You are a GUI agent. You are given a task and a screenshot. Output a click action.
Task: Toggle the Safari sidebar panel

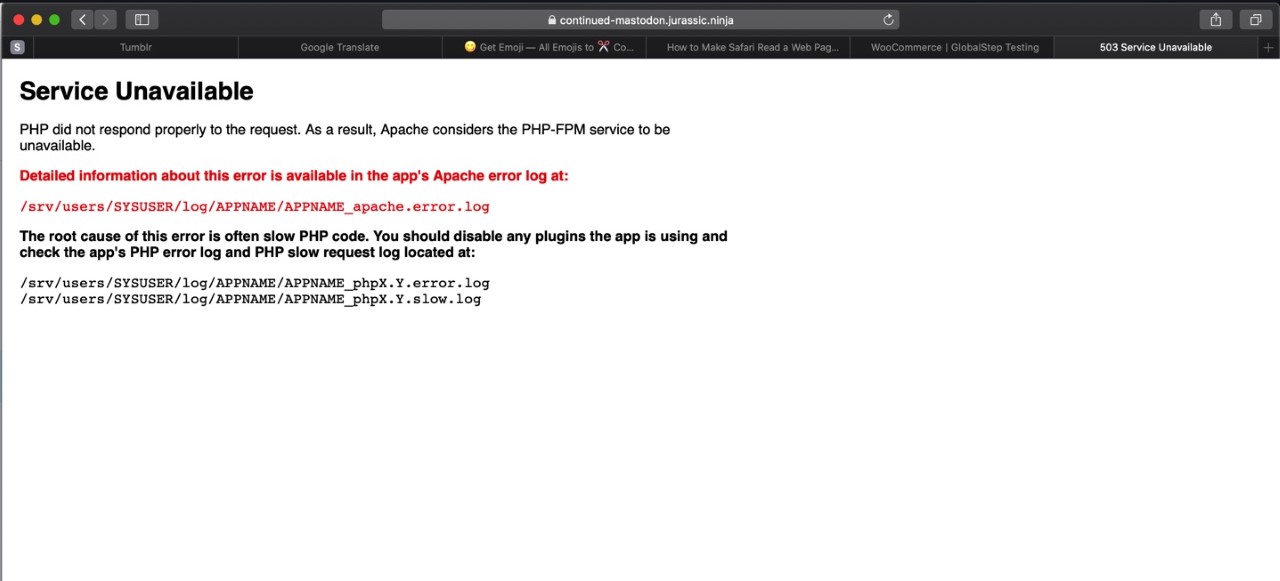[141, 19]
